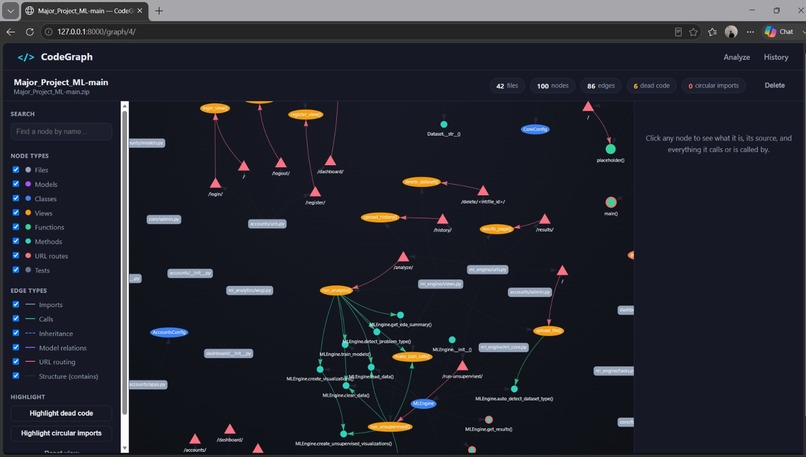Toggle the Tests node type checkbox
806x457 pixels.
(x=16, y=269)
